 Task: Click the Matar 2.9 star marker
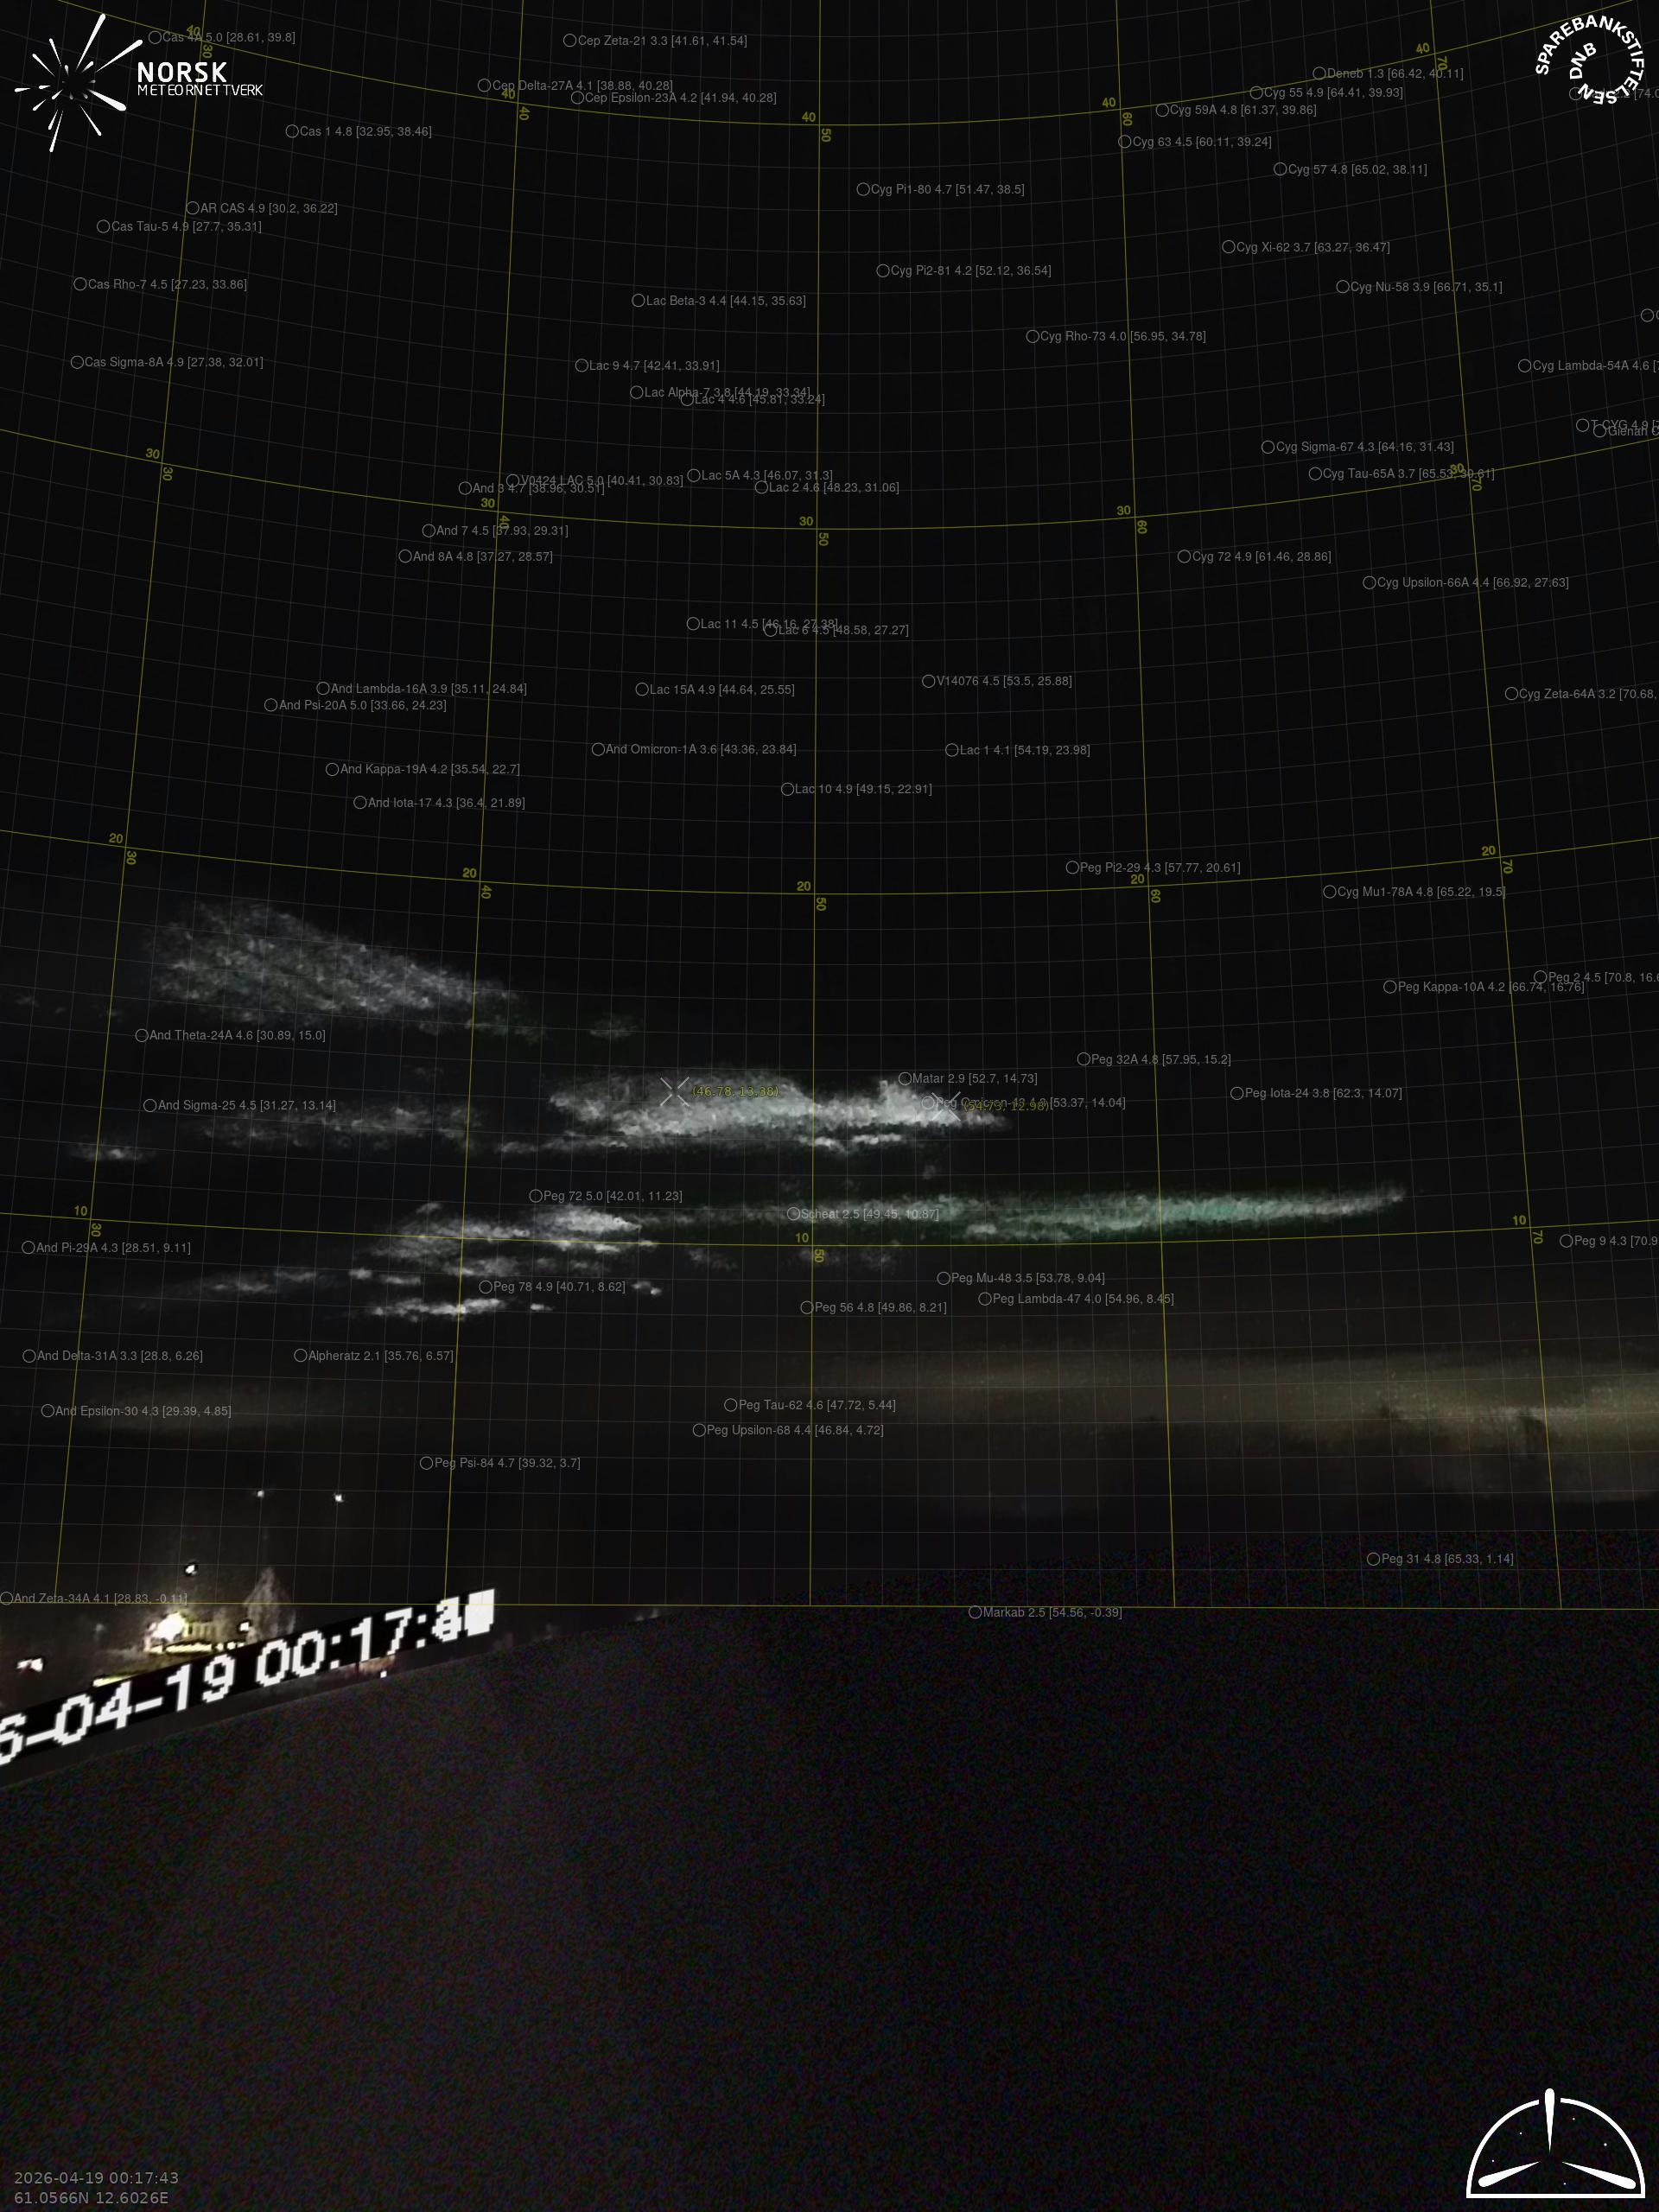pos(905,1079)
